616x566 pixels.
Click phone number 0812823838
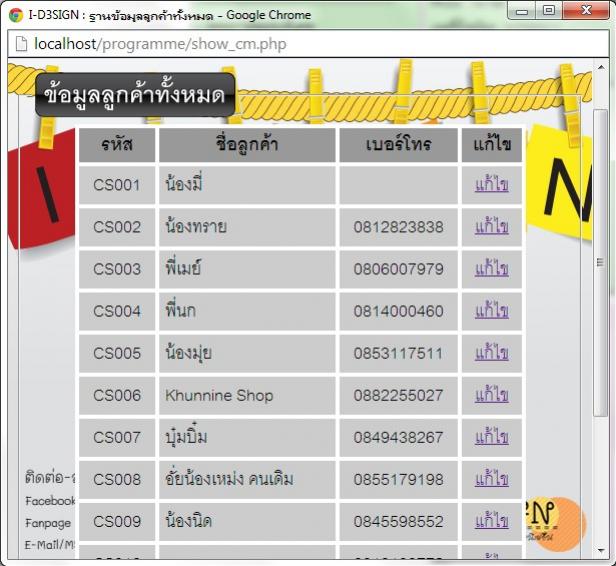(398, 227)
